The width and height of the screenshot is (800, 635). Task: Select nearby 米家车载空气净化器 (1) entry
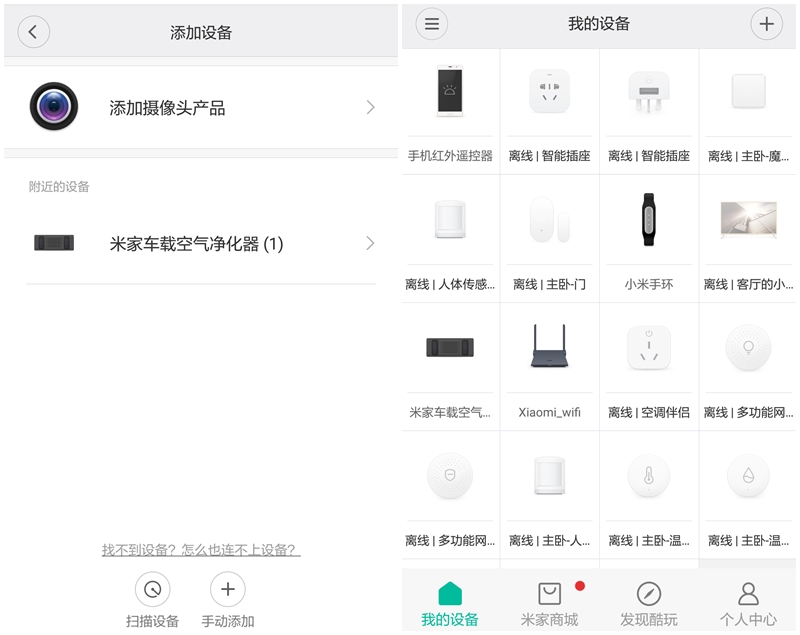pos(196,243)
